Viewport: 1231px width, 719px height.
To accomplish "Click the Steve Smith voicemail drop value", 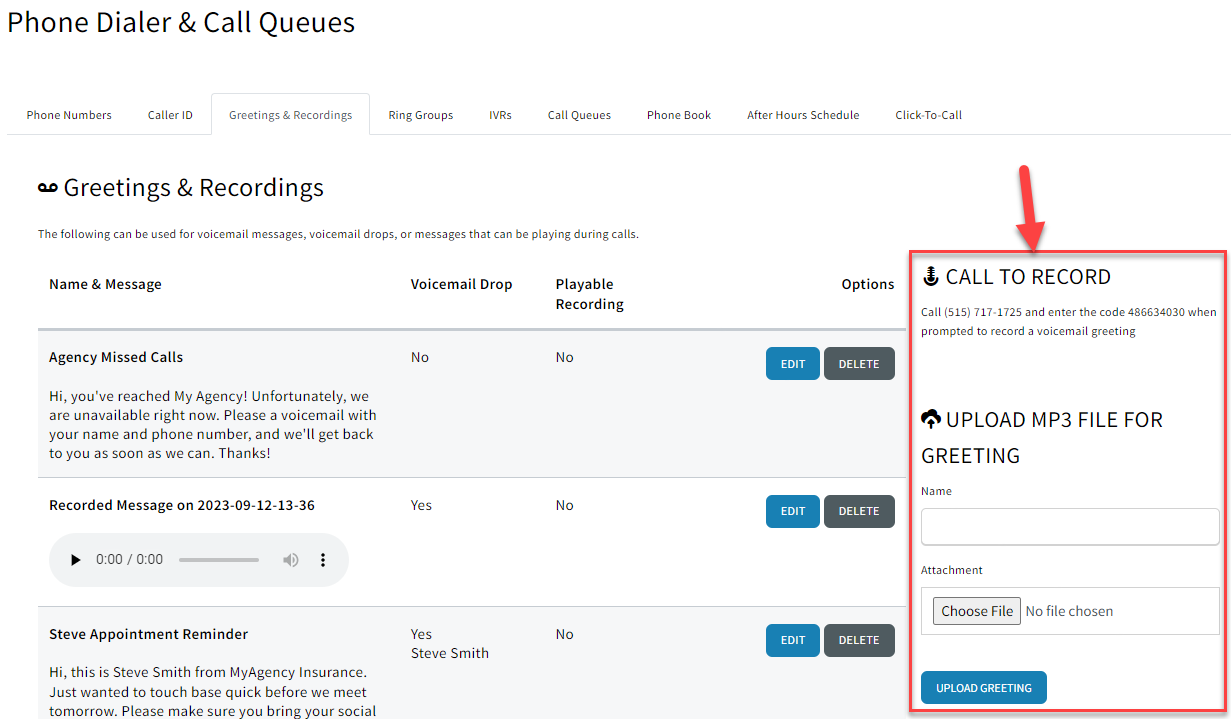I will [x=450, y=653].
